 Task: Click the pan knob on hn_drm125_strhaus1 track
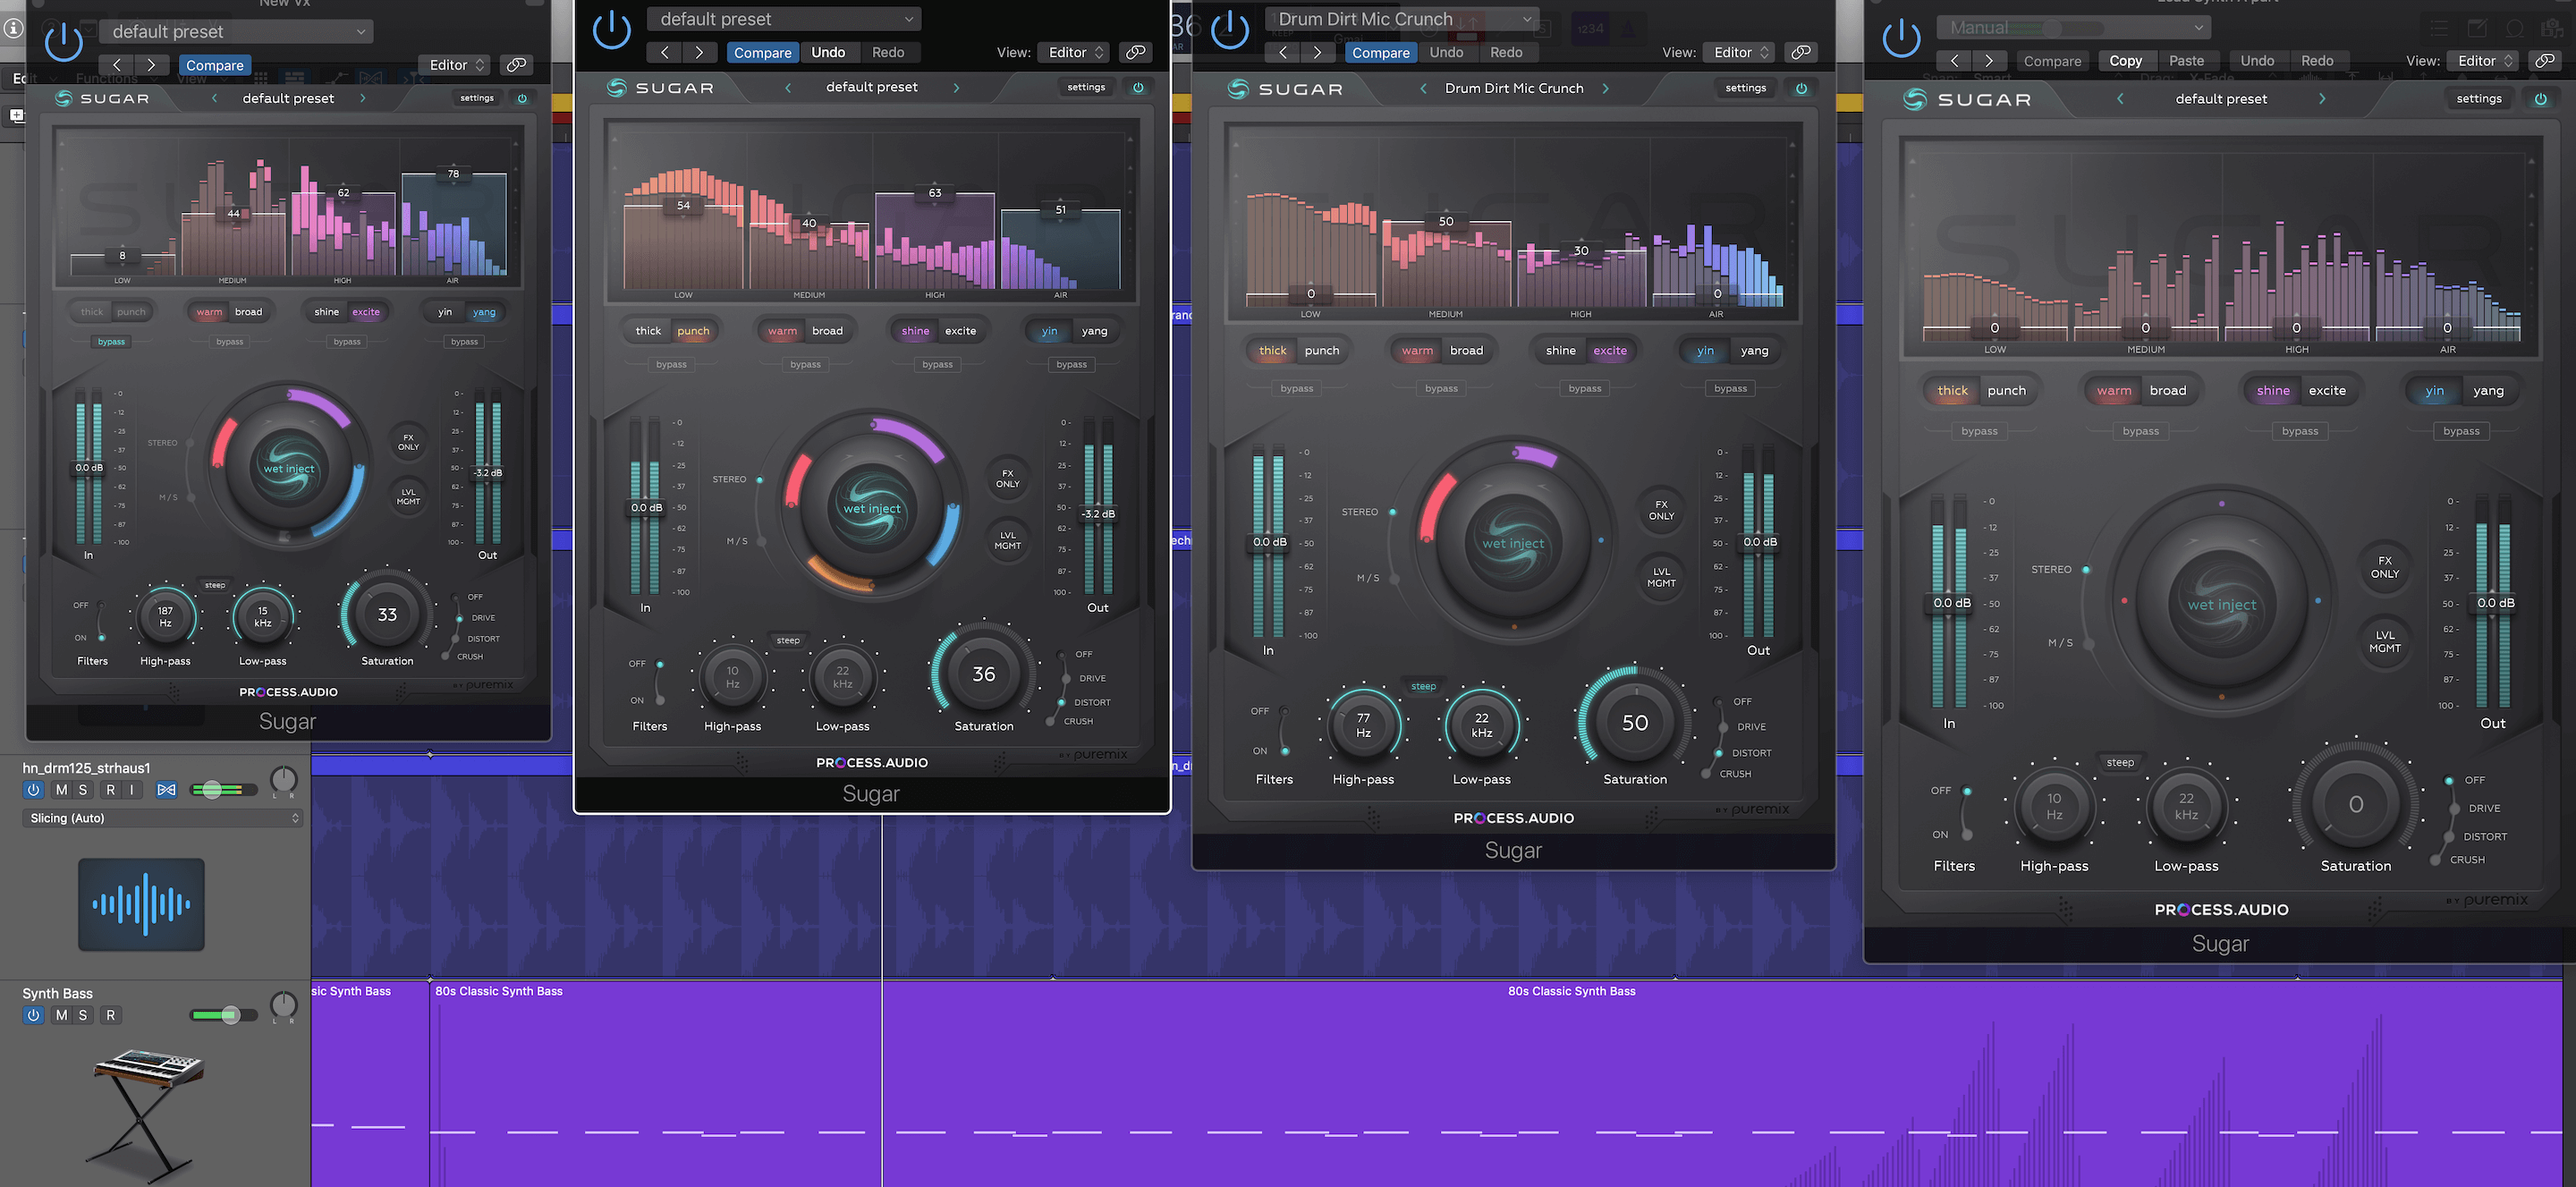tap(284, 780)
